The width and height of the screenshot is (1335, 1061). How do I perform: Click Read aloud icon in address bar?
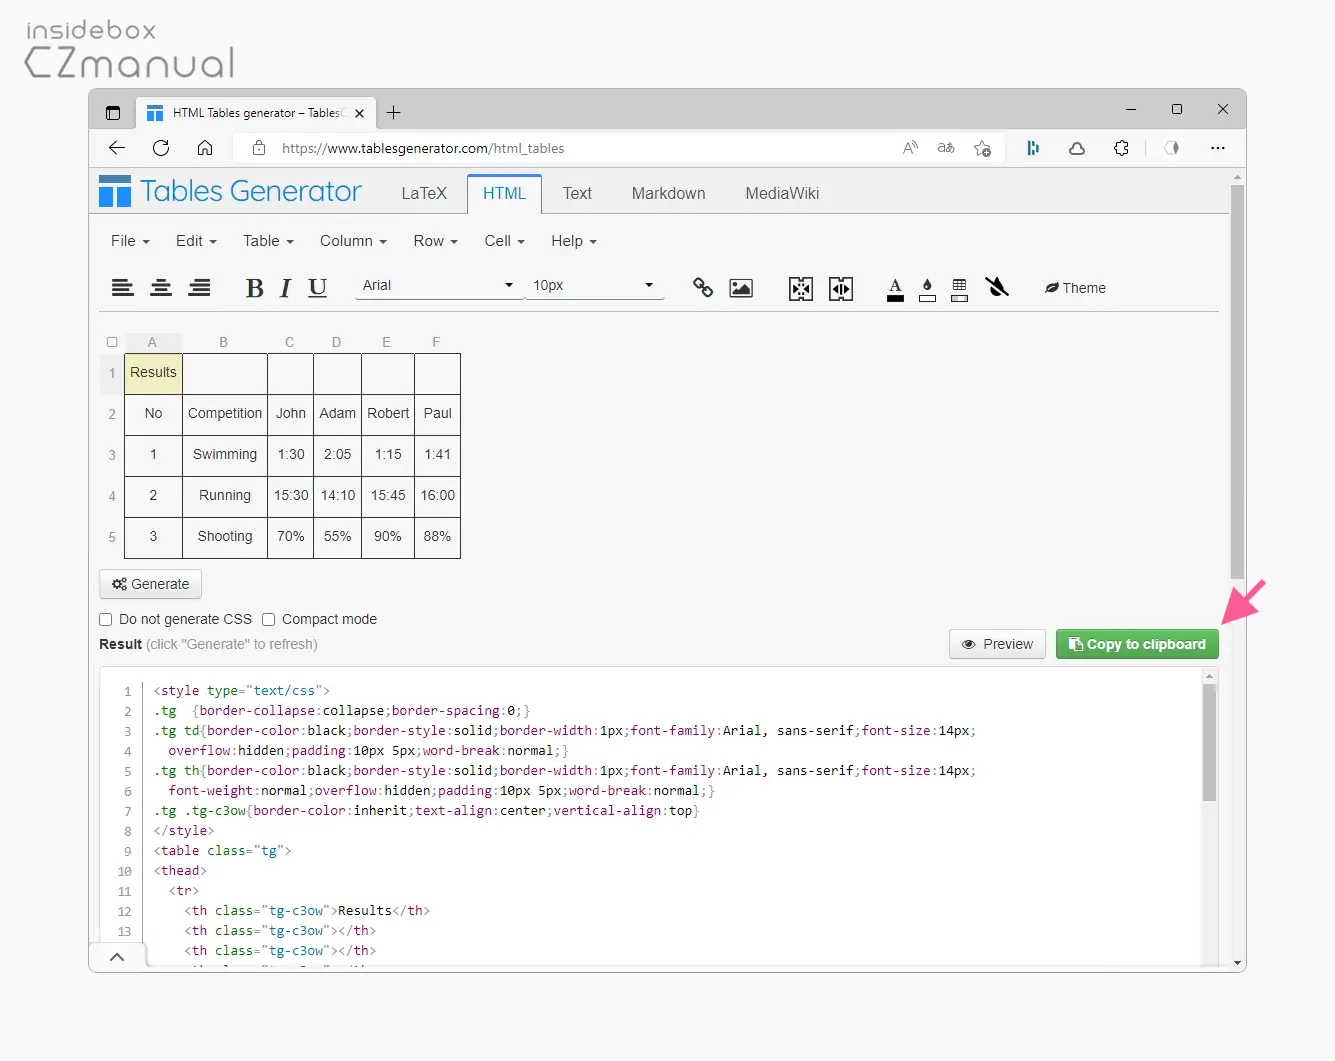tap(910, 148)
